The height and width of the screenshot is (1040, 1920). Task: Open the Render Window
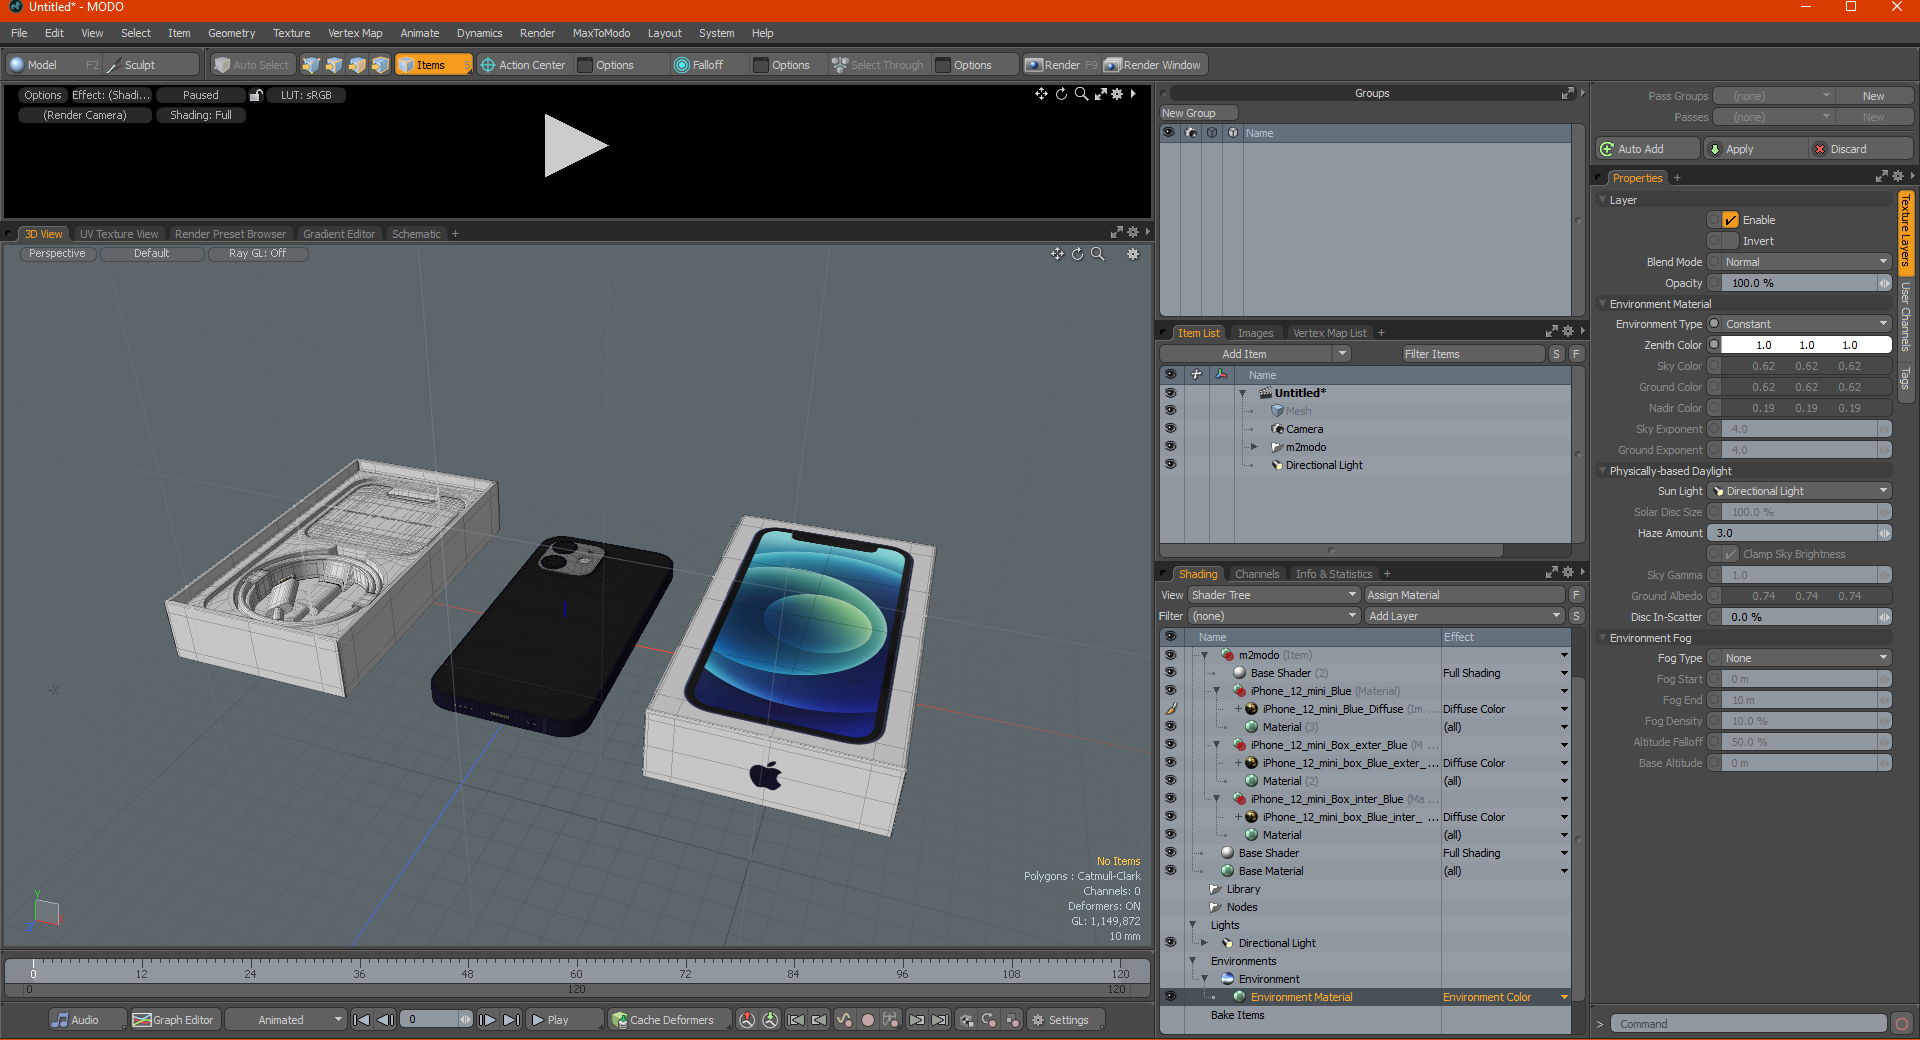pyautogui.click(x=1153, y=65)
